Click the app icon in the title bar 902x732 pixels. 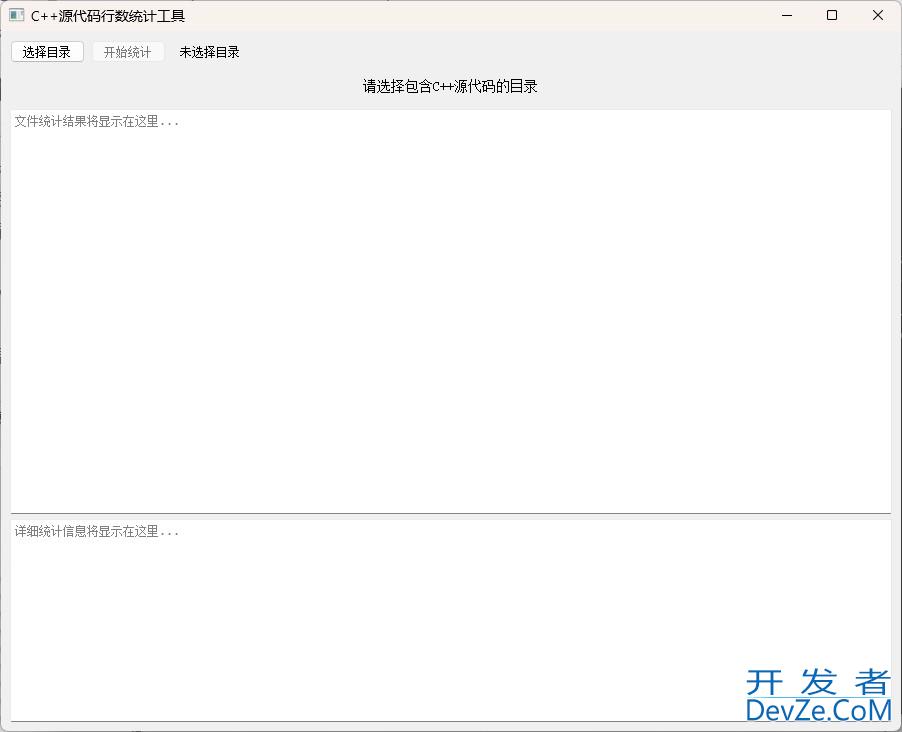click(x=16, y=16)
